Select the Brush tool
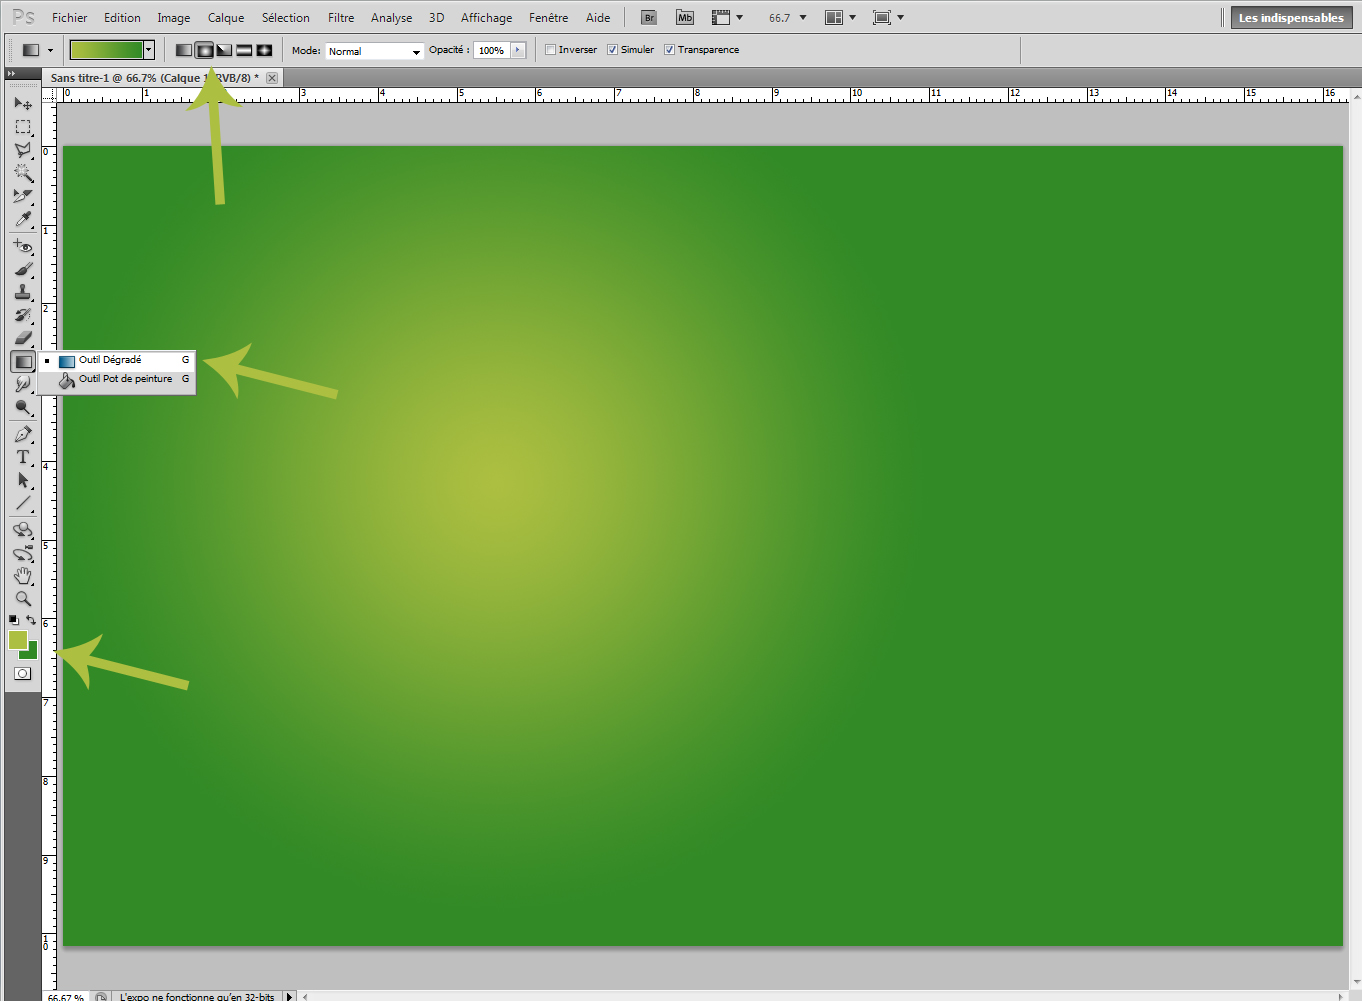Image resolution: width=1362 pixels, height=1001 pixels. pyautogui.click(x=23, y=269)
